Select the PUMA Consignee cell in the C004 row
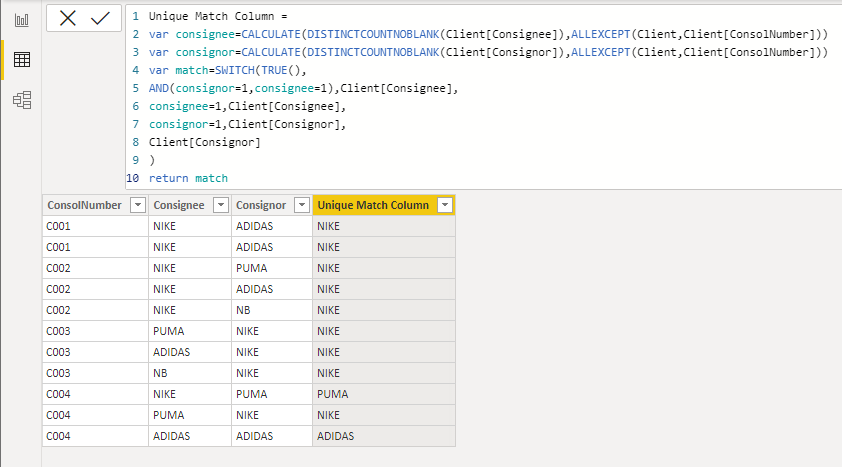842x467 pixels. tap(190, 415)
